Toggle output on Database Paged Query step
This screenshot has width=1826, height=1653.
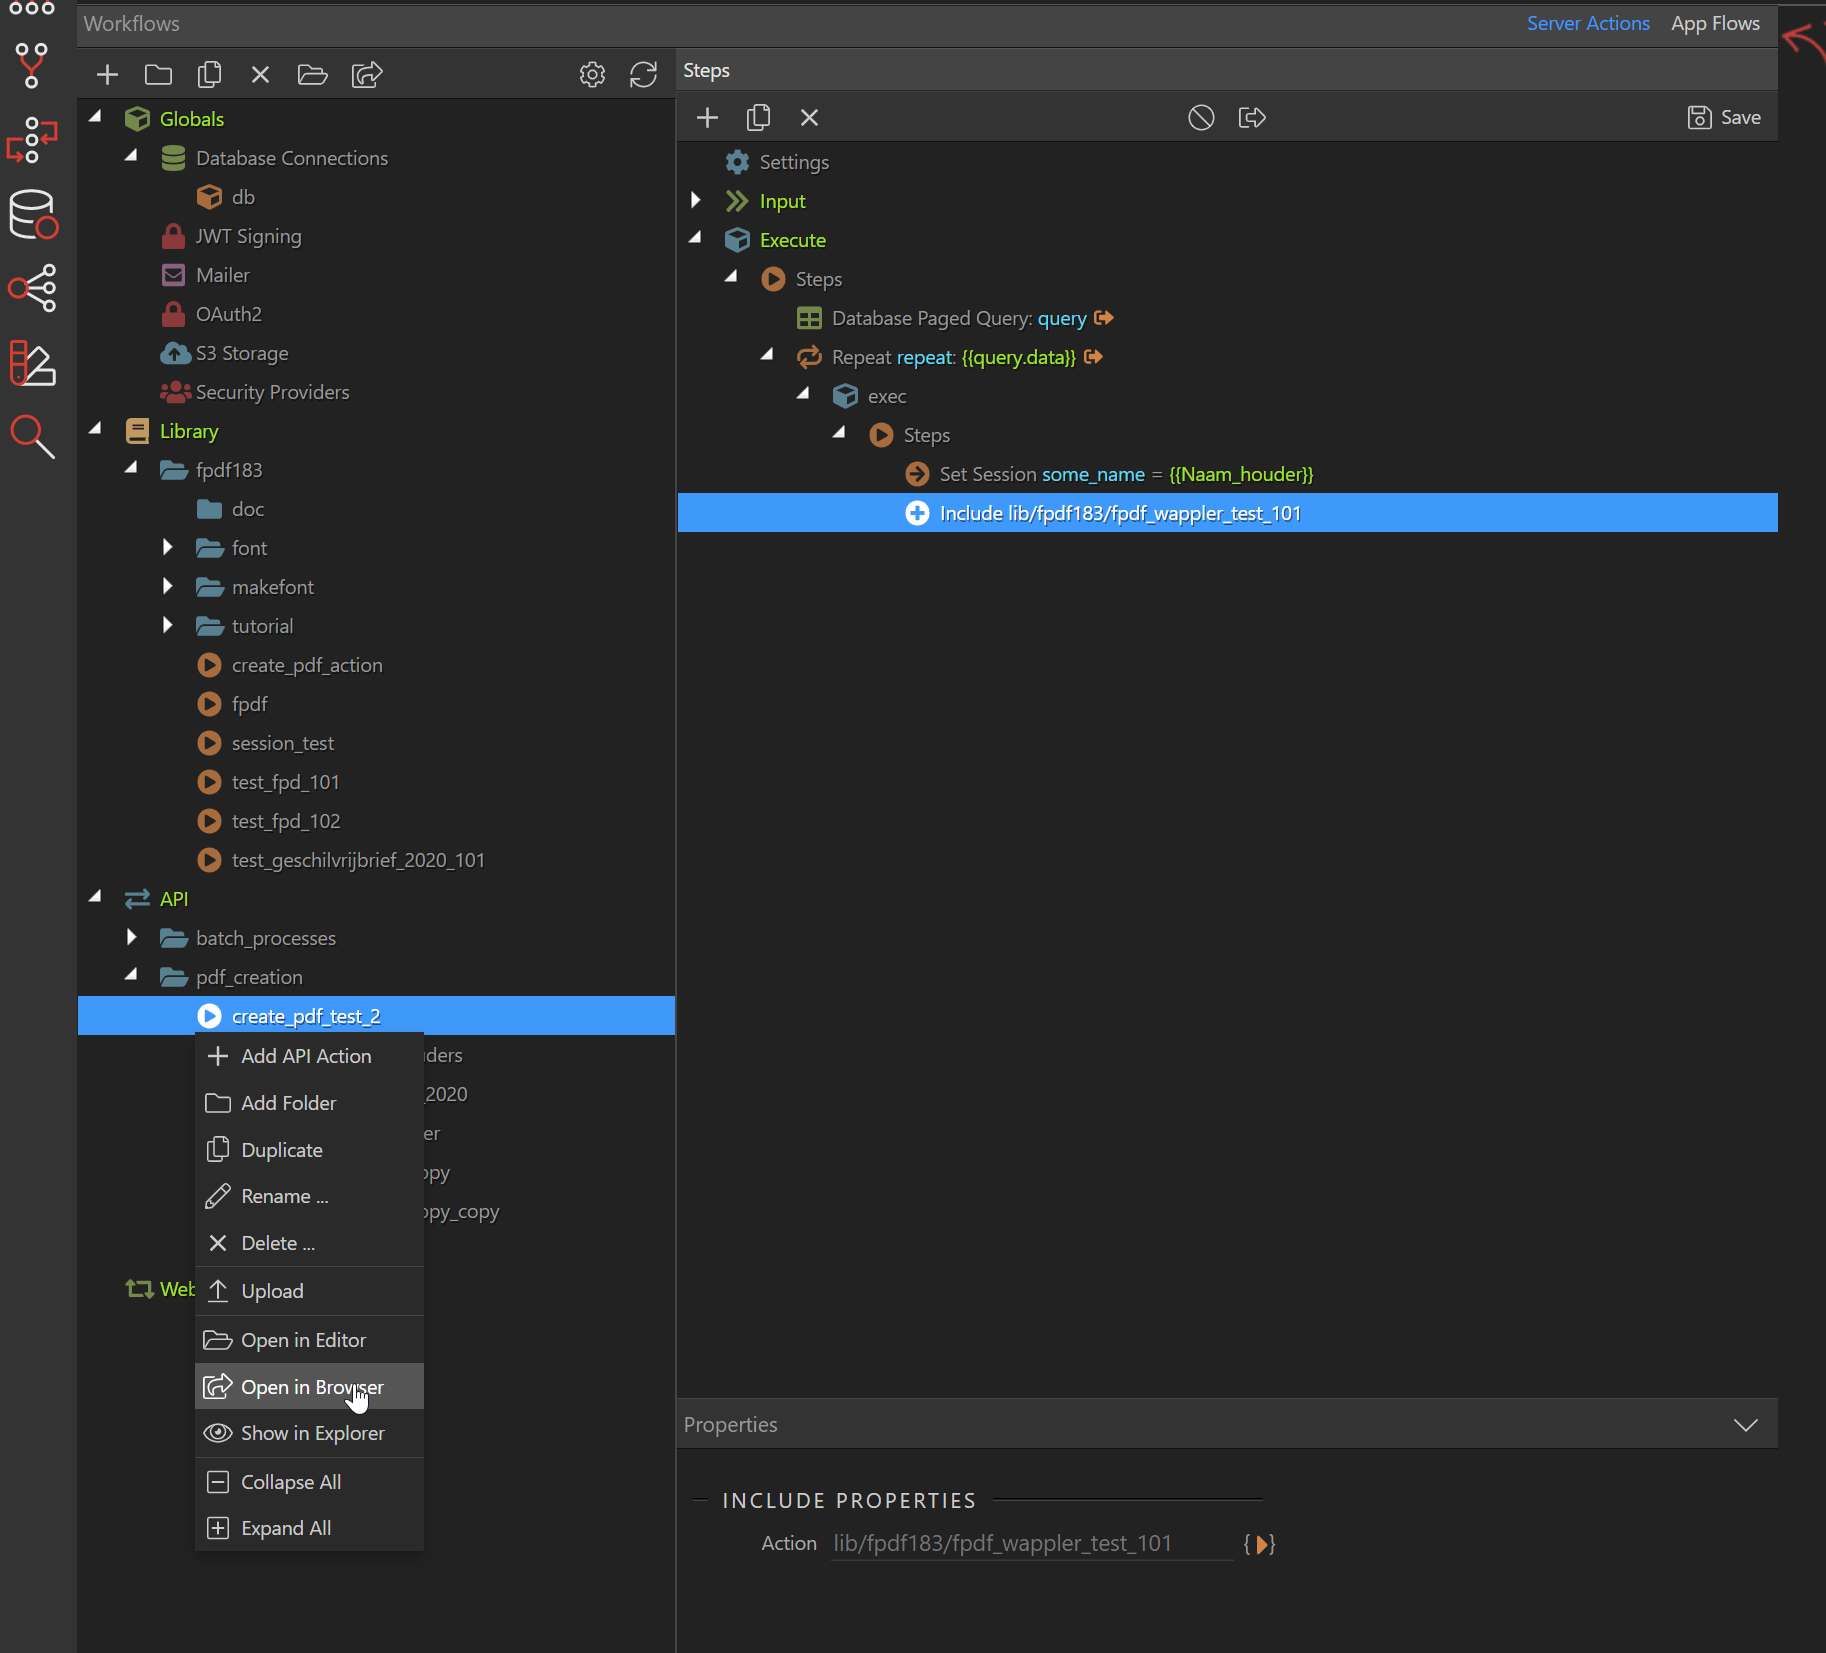[1104, 318]
